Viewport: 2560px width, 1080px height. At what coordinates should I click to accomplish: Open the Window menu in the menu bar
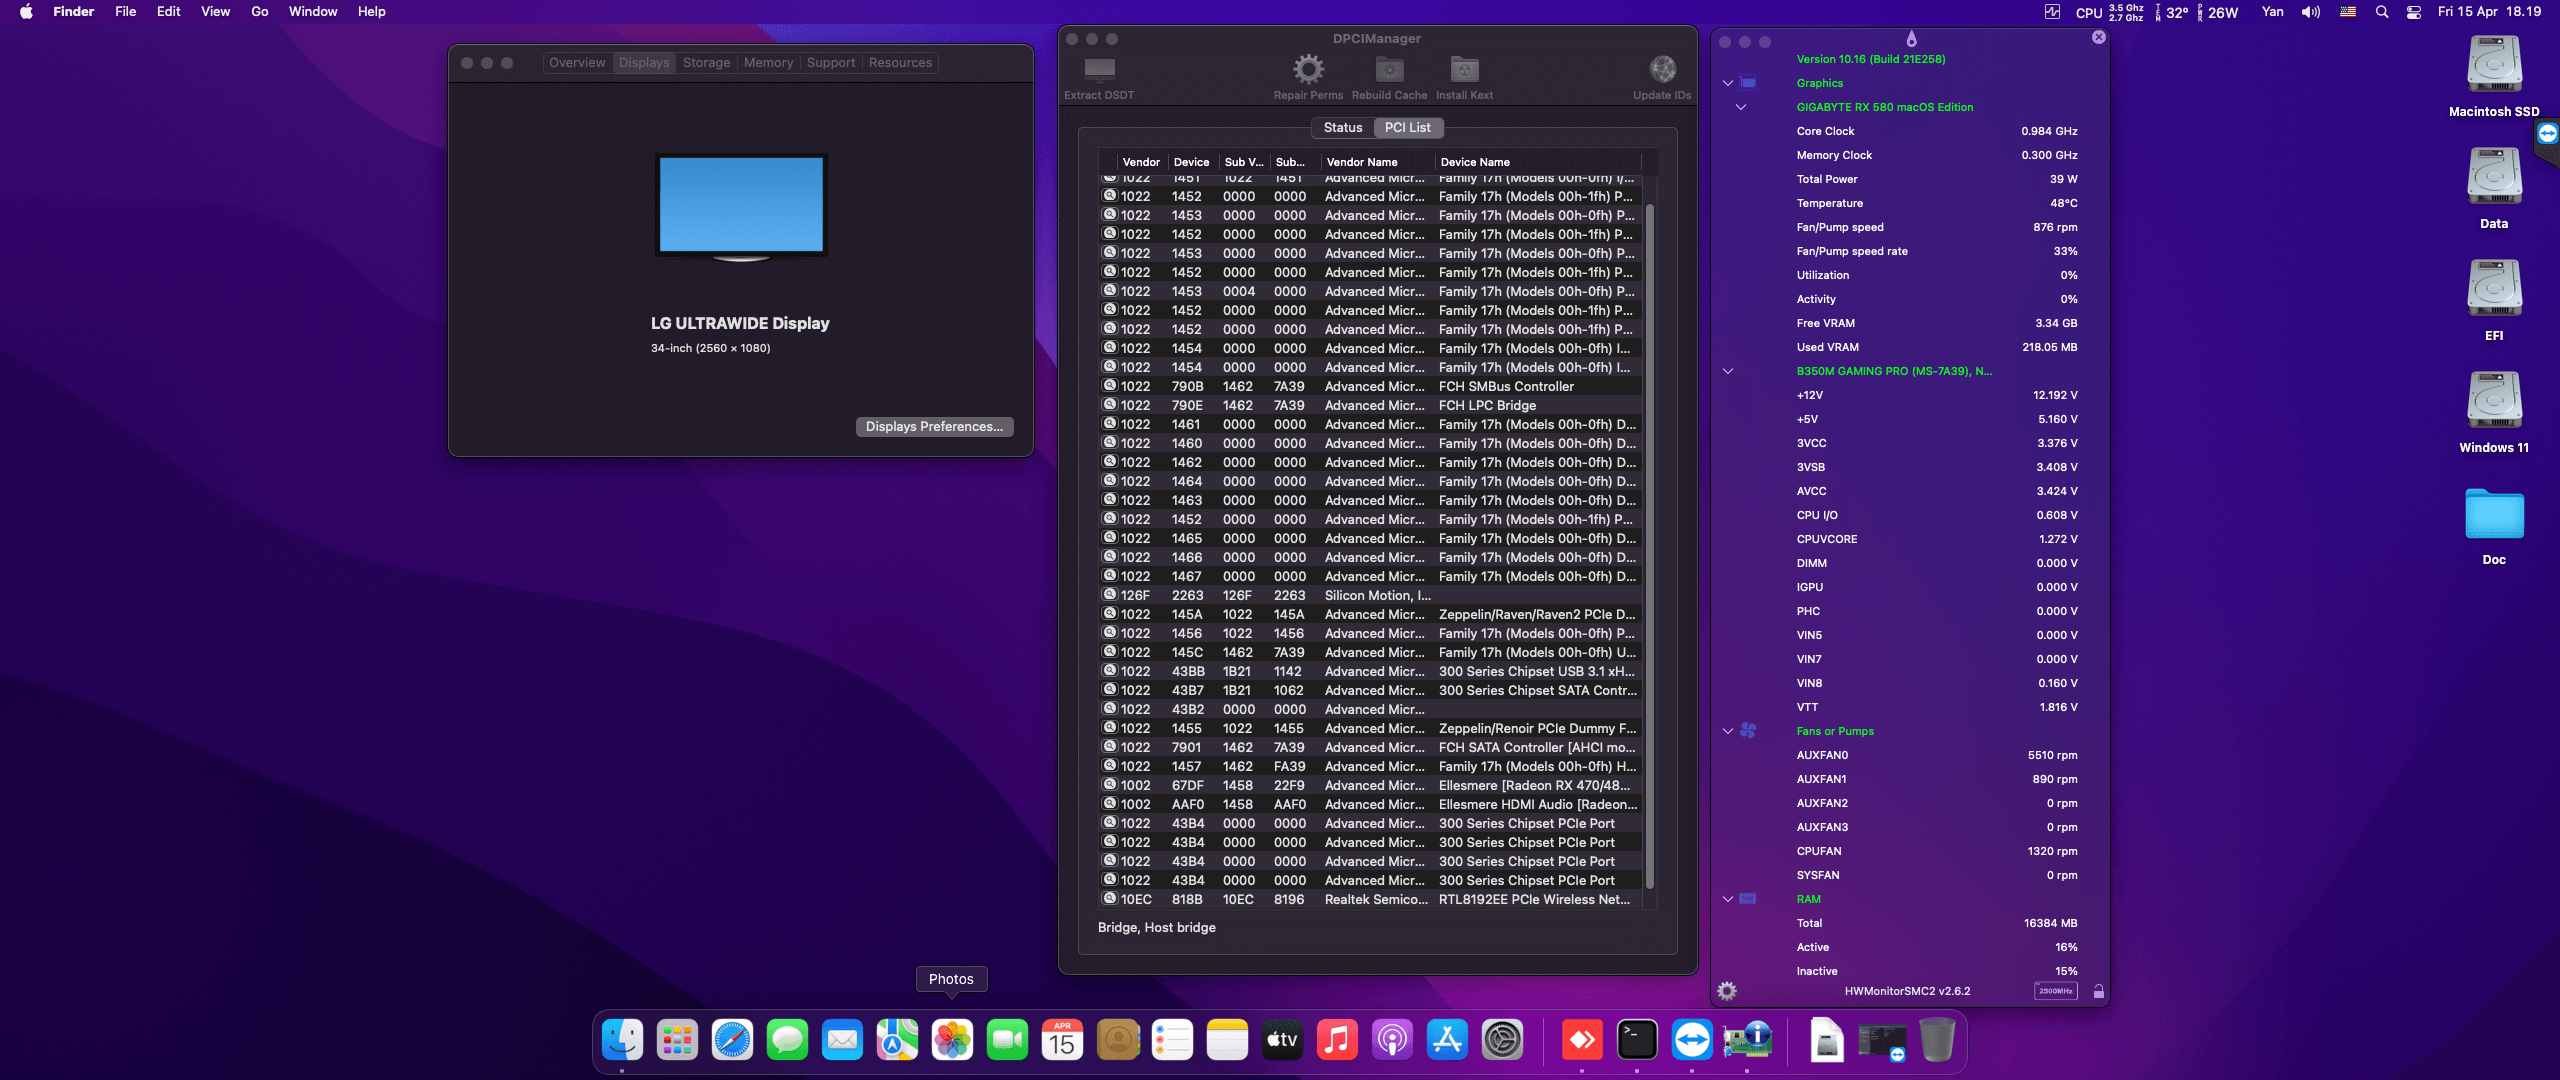313,12
